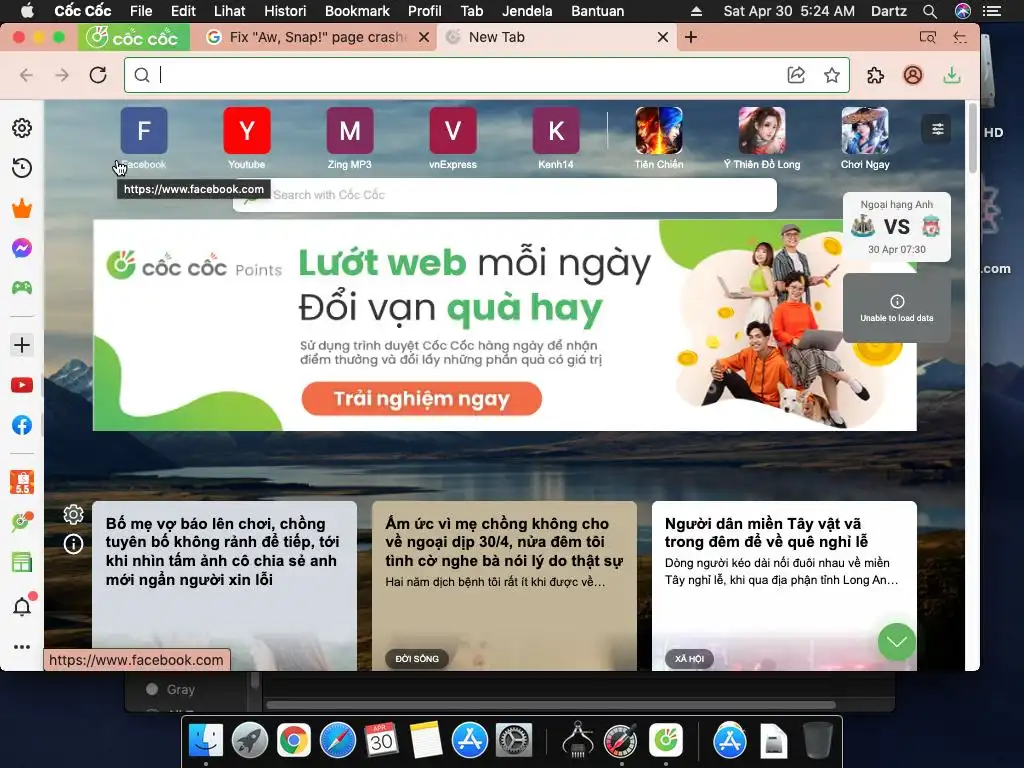The height and width of the screenshot is (768, 1024).
Task: Open customize shortcuts sliders icon
Action: [x=937, y=129]
